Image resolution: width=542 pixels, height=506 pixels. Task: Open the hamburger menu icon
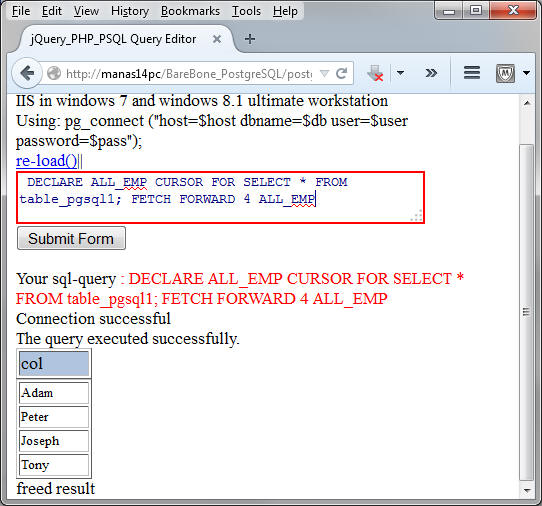pos(472,73)
